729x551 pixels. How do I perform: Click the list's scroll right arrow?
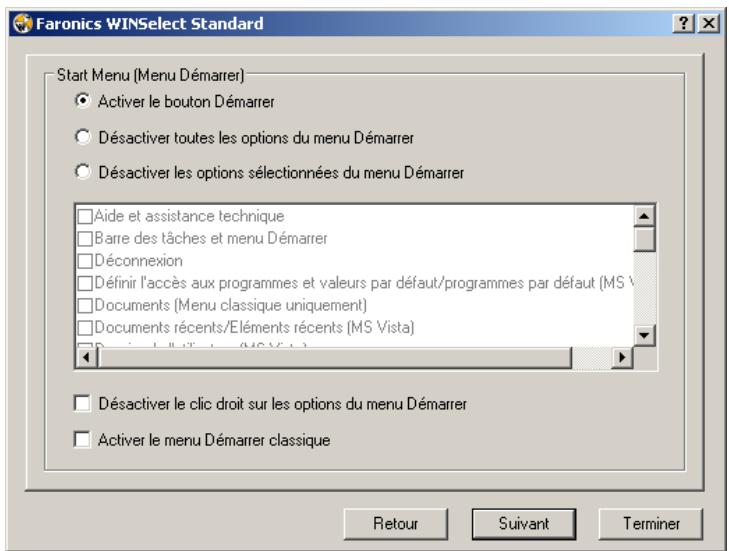(622, 358)
